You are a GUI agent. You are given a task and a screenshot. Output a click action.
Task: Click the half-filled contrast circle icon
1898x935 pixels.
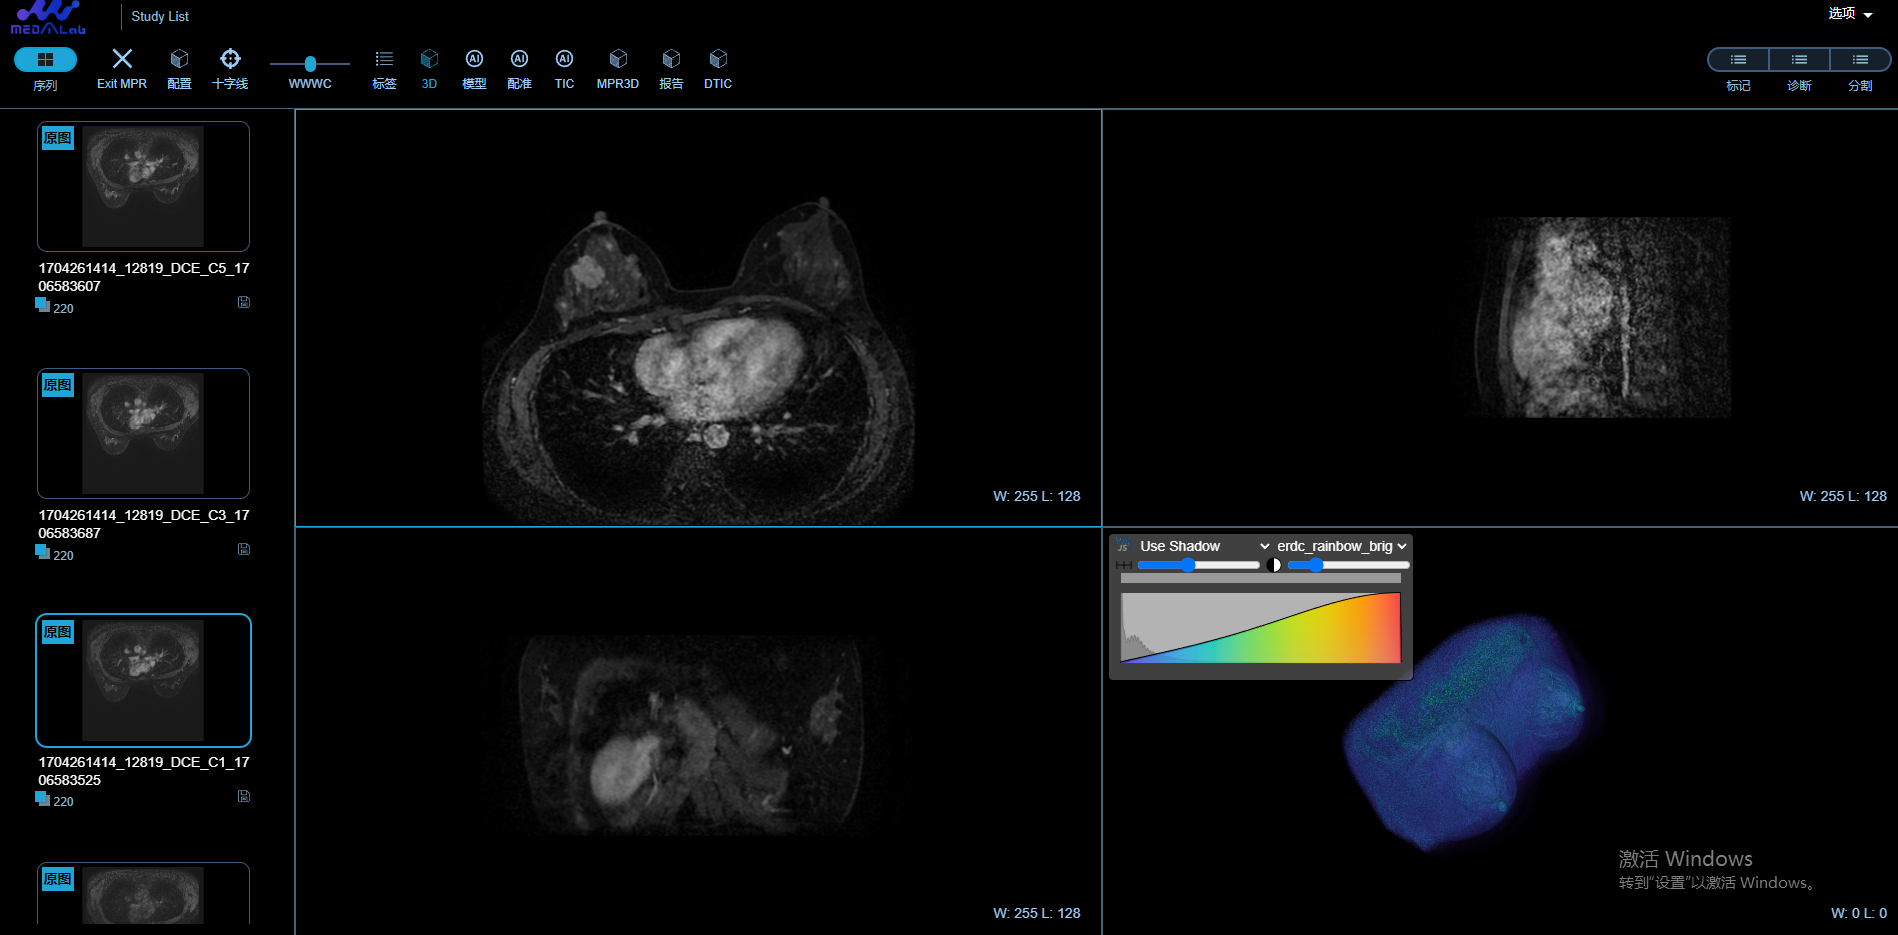[x=1274, y=565]
